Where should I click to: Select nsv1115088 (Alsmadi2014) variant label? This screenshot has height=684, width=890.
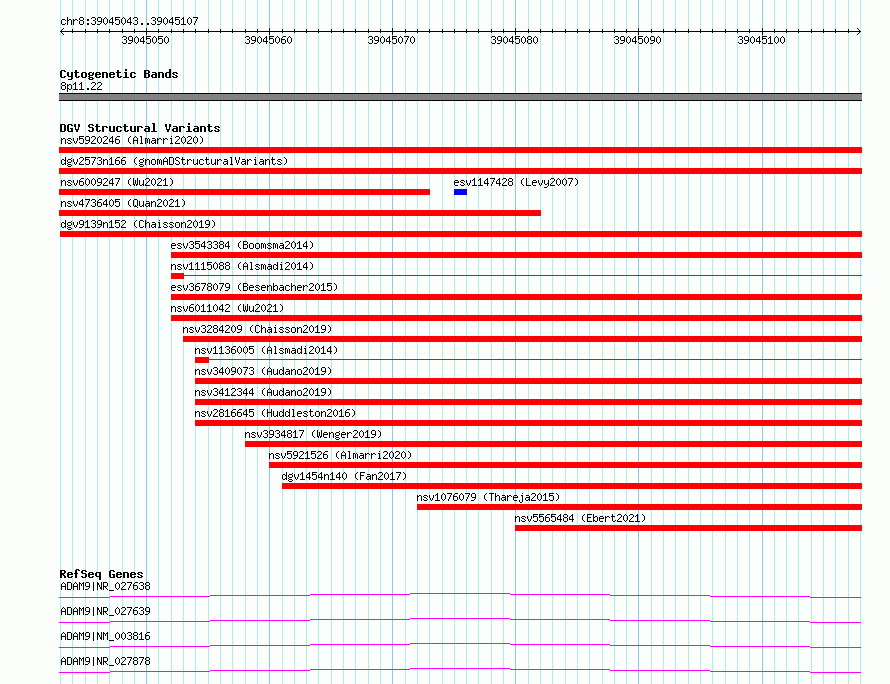[x=242, y=266]
